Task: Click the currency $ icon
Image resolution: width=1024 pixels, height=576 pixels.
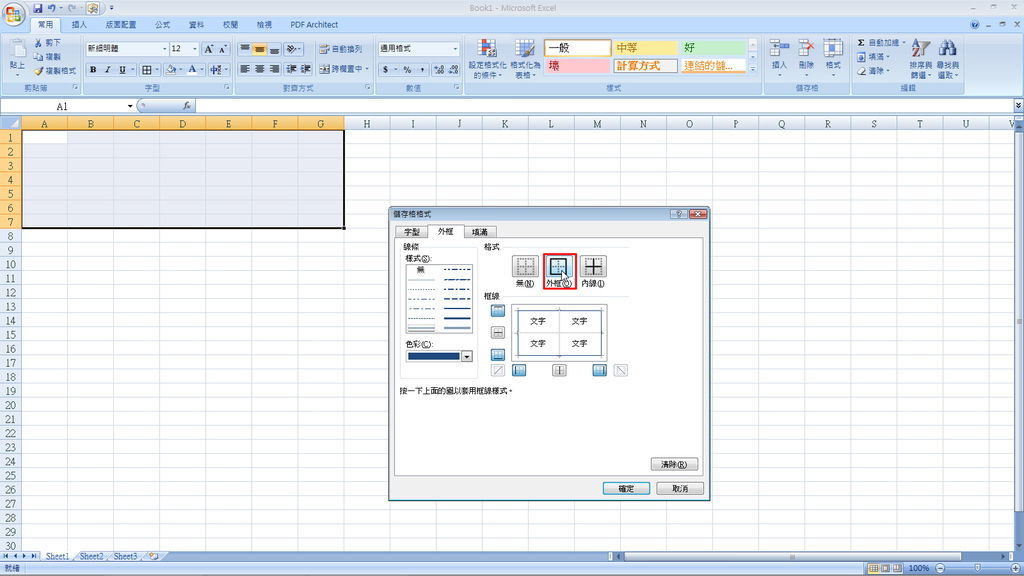Action: [x=386, y=69]
